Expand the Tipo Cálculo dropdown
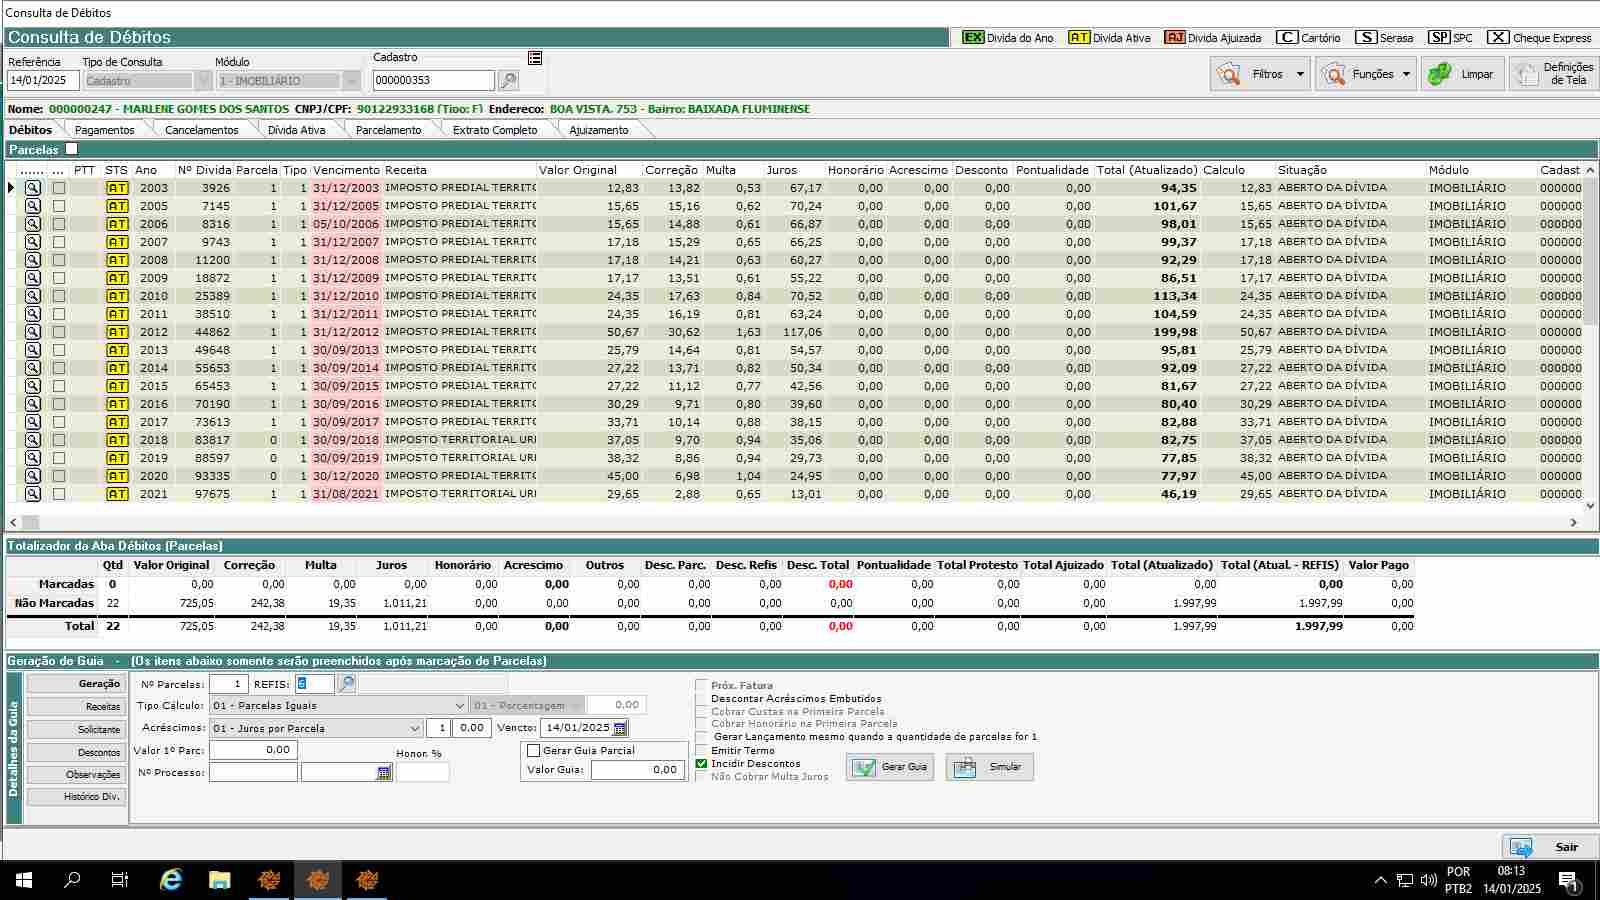The width and height of the screenshot is (1600, 900). 459,705
